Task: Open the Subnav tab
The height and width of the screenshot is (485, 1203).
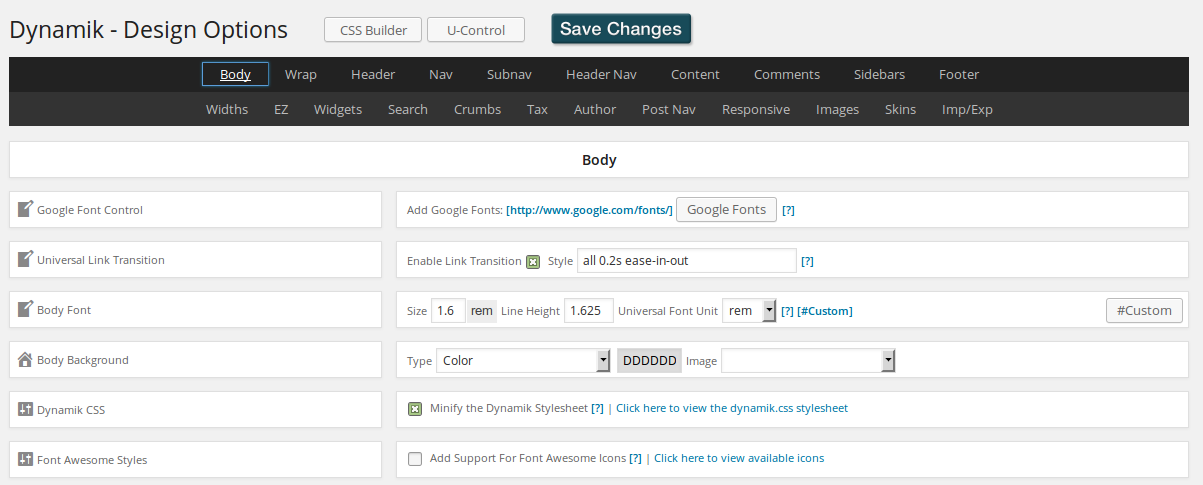Action: (x=509, y=74)
